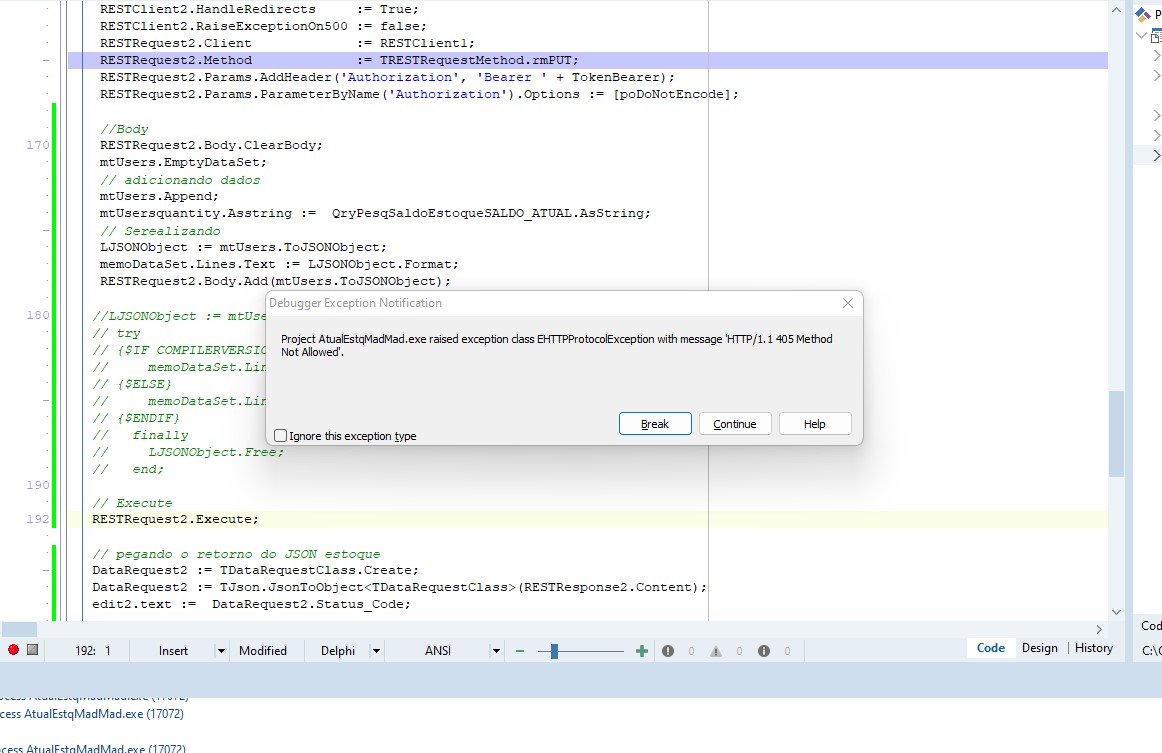Switch to the Design tab
1162x753 pixels.
tap(1040, 648)
